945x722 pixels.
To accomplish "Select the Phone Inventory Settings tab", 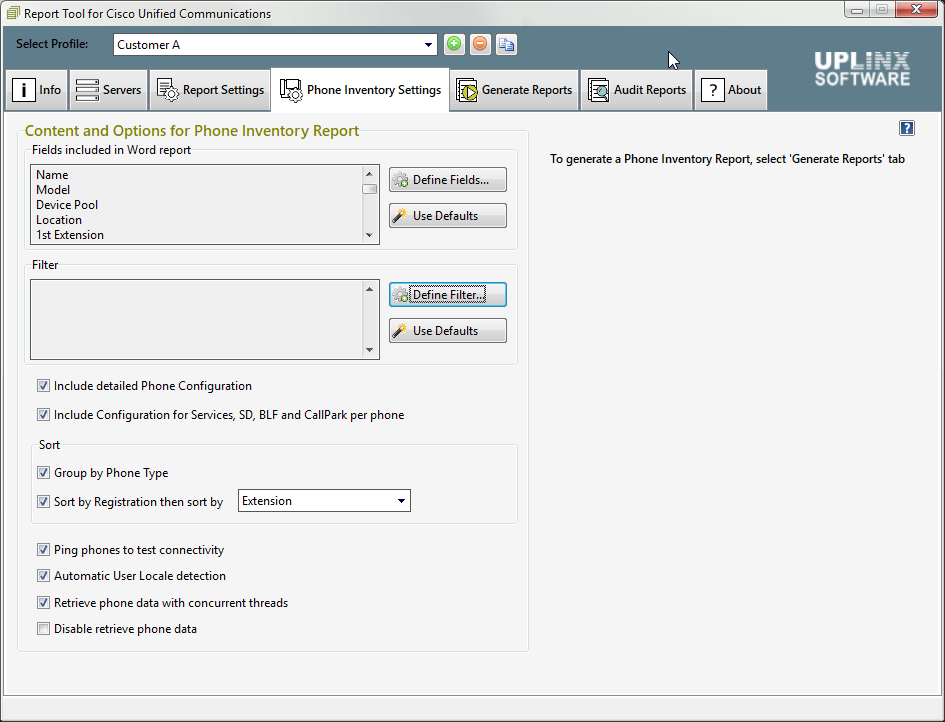I will [x=360, y=90].
